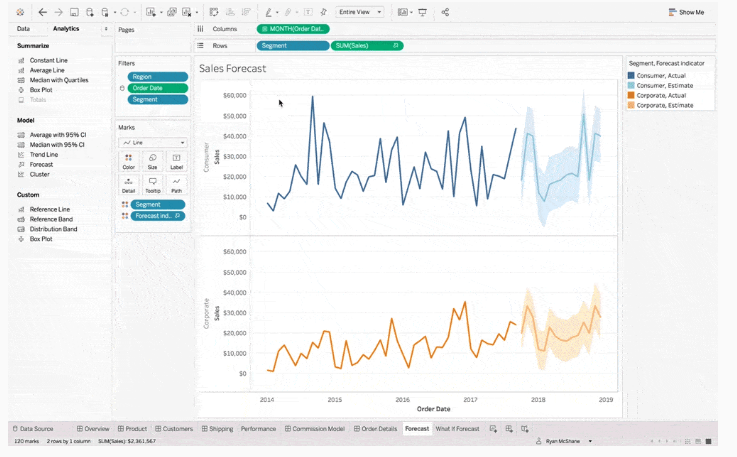
Task: Click the Undo back arrow
Action: click(x=42, y=12)
